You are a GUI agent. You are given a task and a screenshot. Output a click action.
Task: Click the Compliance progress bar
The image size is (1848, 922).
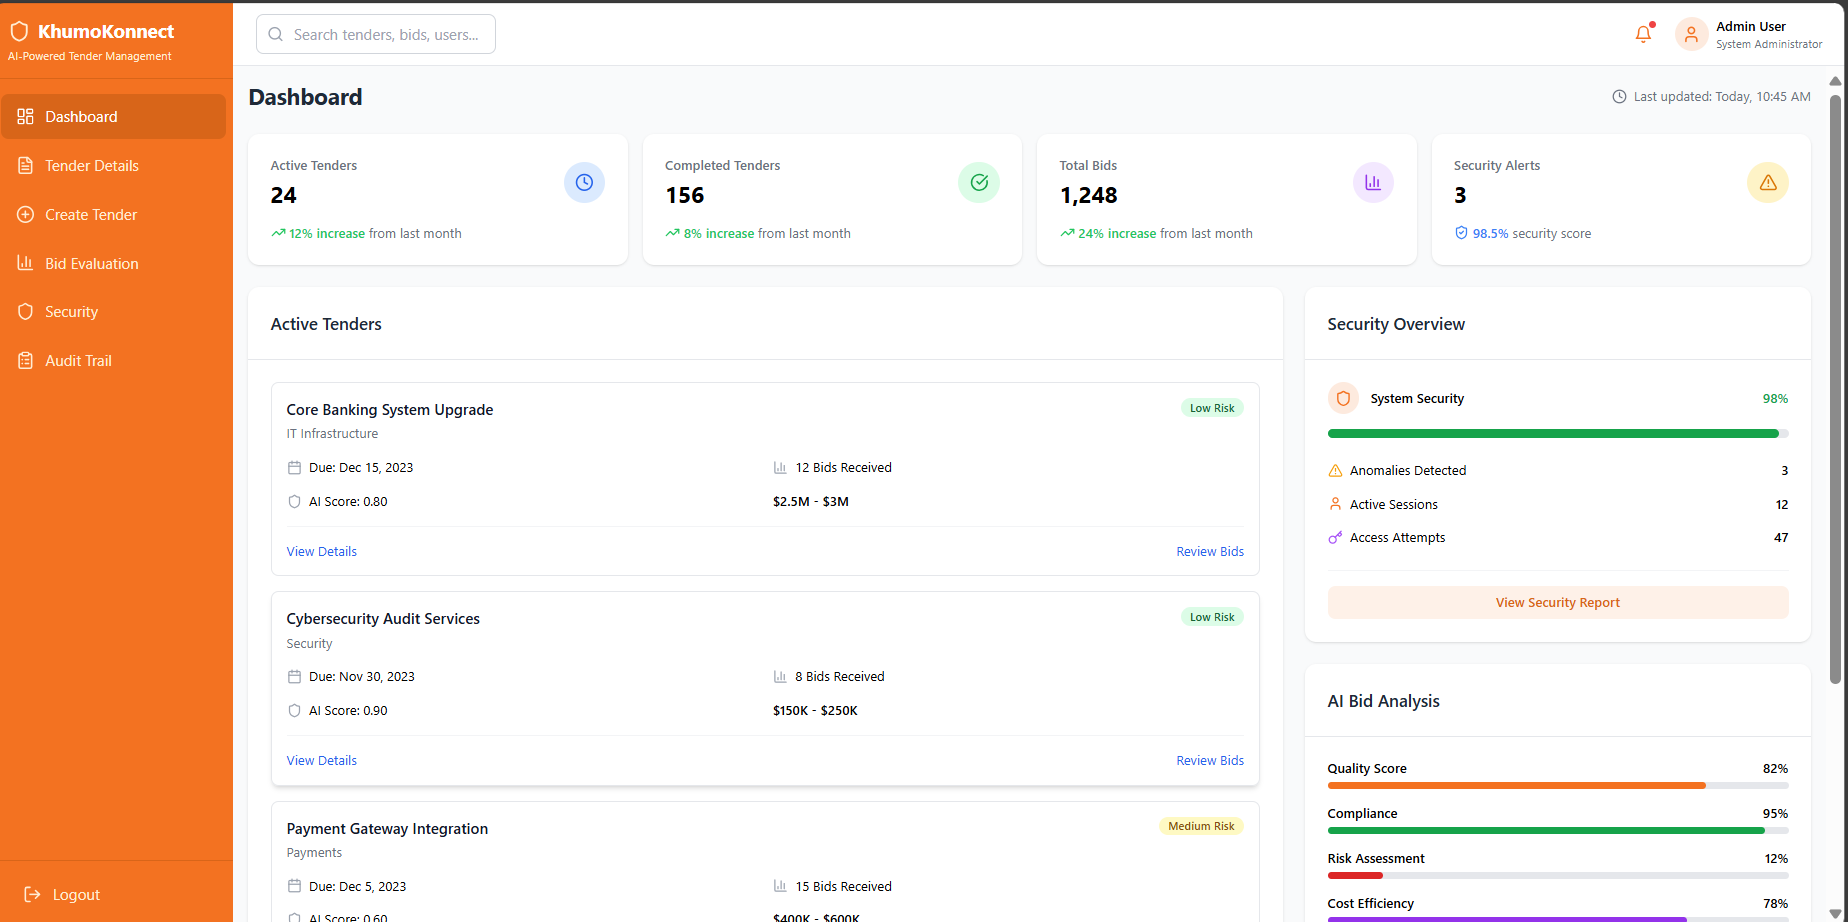[x=1558, y=830]
